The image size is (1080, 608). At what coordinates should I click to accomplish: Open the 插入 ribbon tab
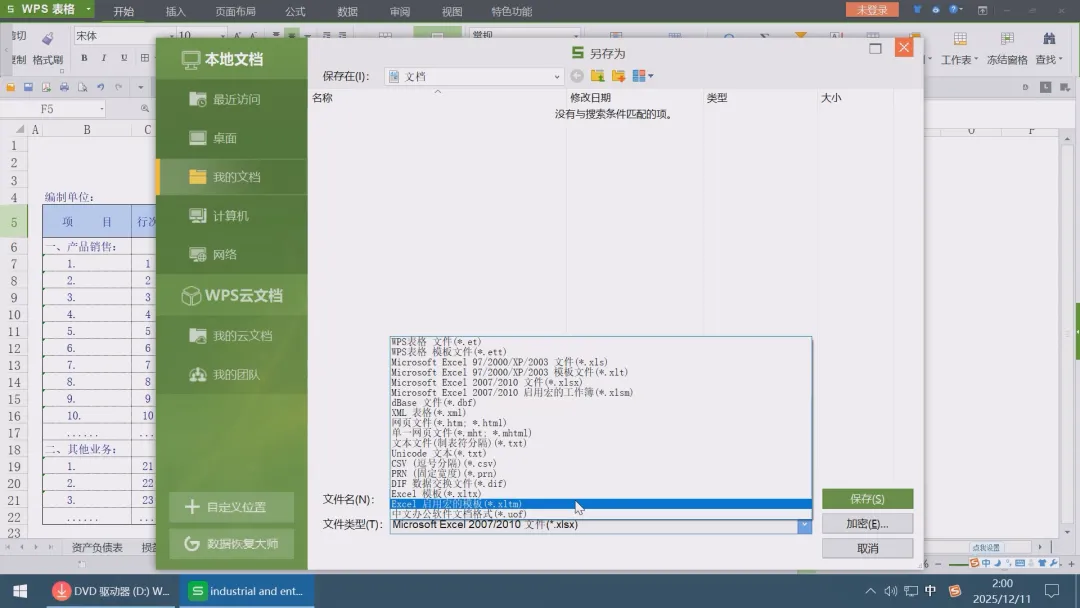click(x=176, y=11)
